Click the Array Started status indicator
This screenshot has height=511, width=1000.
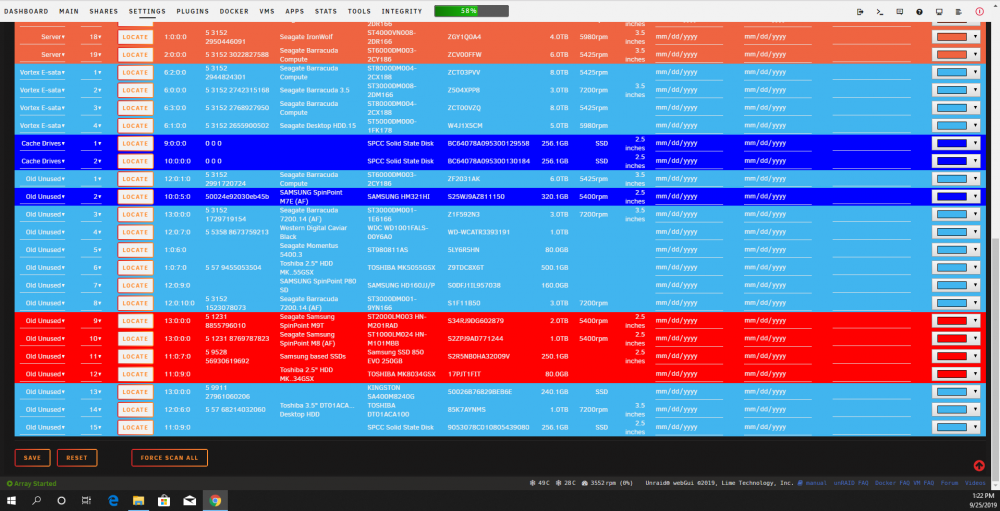[31, 484]
